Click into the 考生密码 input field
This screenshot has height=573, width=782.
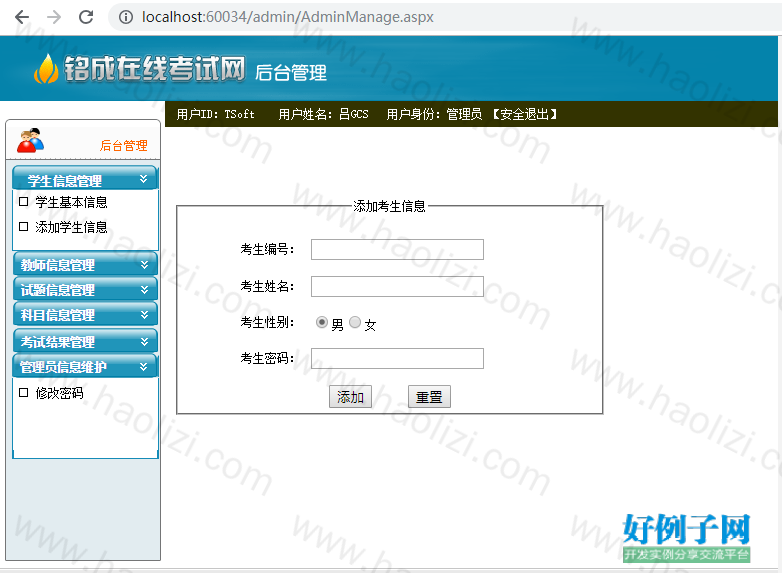click(397, 359)
